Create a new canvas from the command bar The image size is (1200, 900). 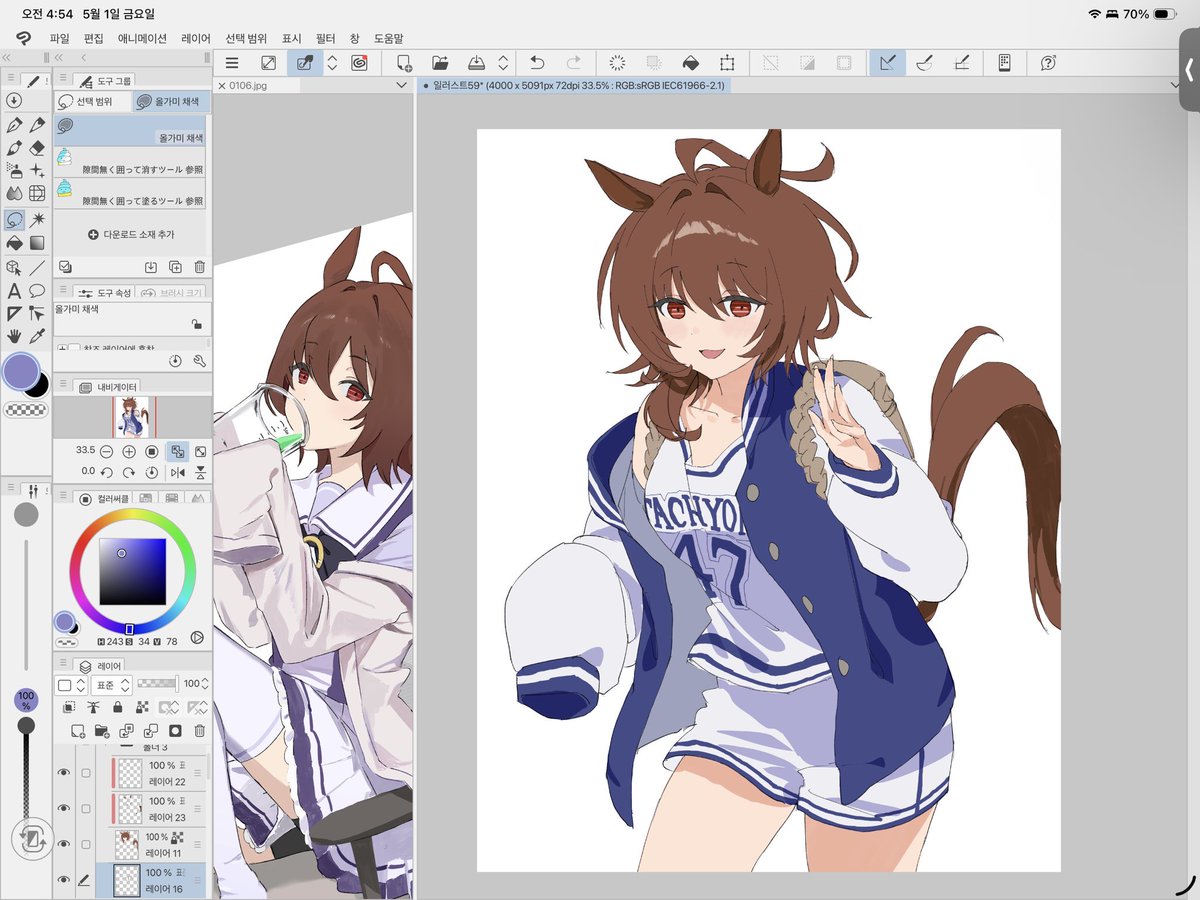click(x=404, y=63)
